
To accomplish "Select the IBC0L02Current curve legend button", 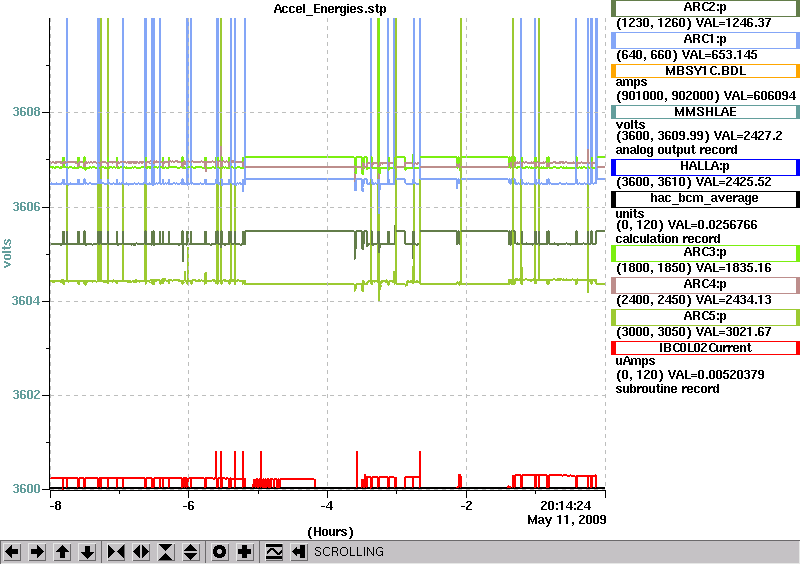I will 705,348.
